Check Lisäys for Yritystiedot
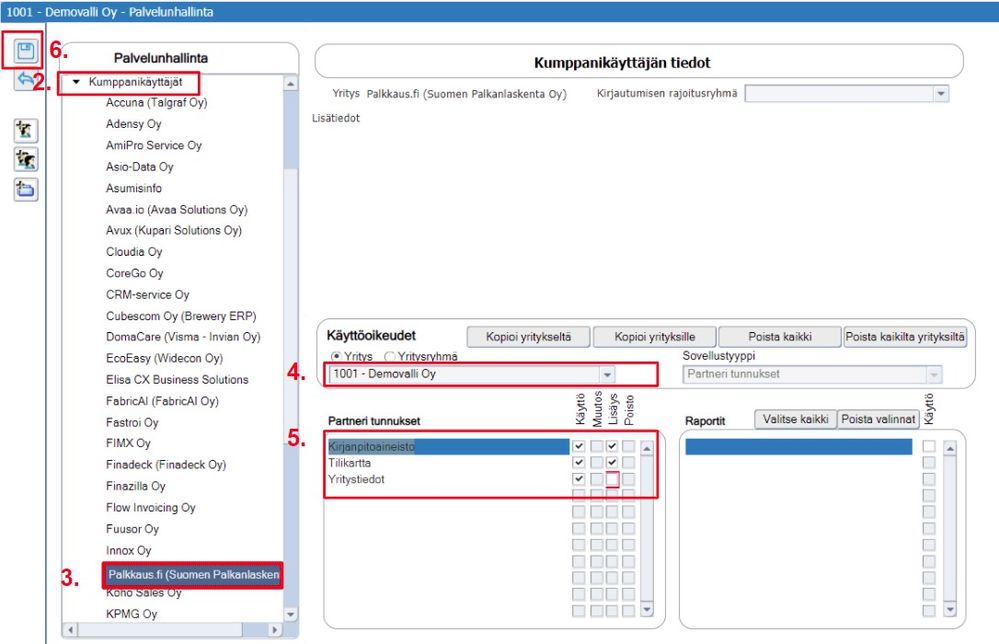999x644 pixels. pos(612,479)
